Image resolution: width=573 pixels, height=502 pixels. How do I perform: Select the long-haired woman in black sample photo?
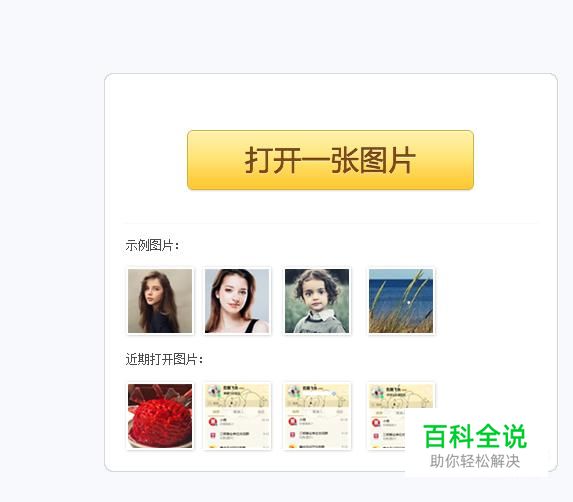click(160, 301)
